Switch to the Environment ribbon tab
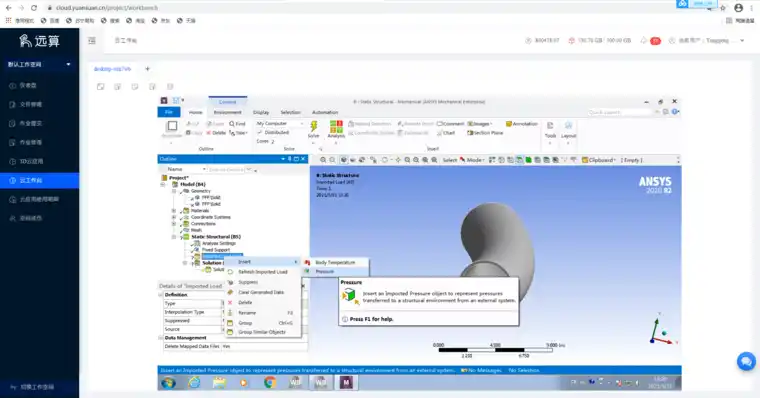The image size is (760, 398). pos(227,112)
